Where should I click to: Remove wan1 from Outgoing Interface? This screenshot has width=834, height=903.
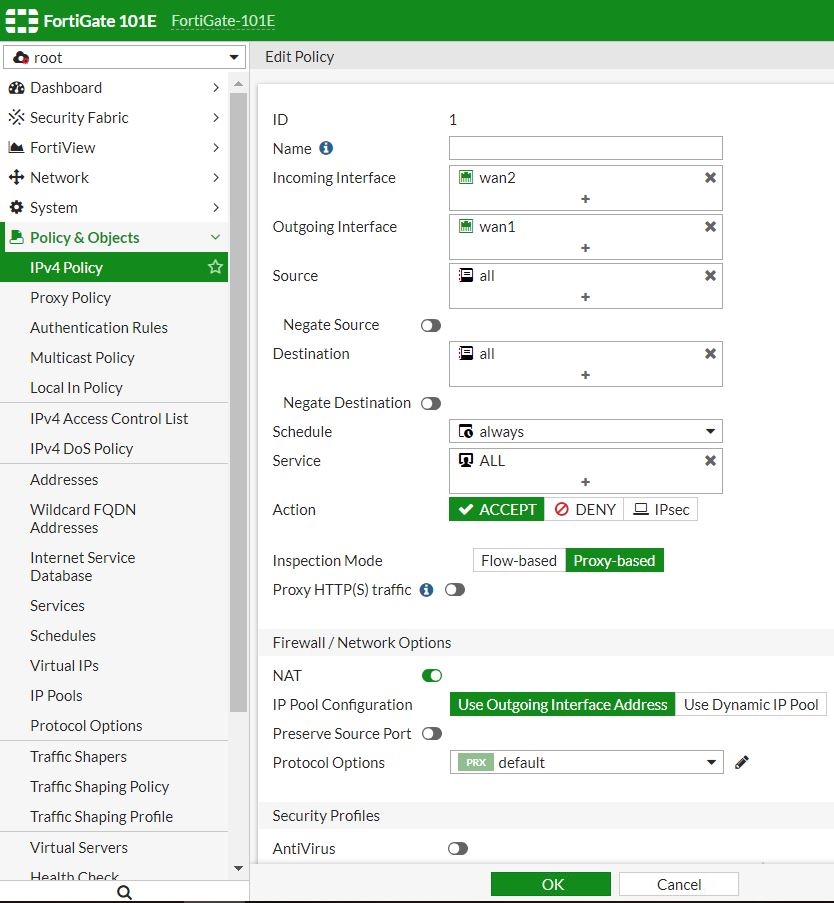pyautogui.click(x=710, y=226)
